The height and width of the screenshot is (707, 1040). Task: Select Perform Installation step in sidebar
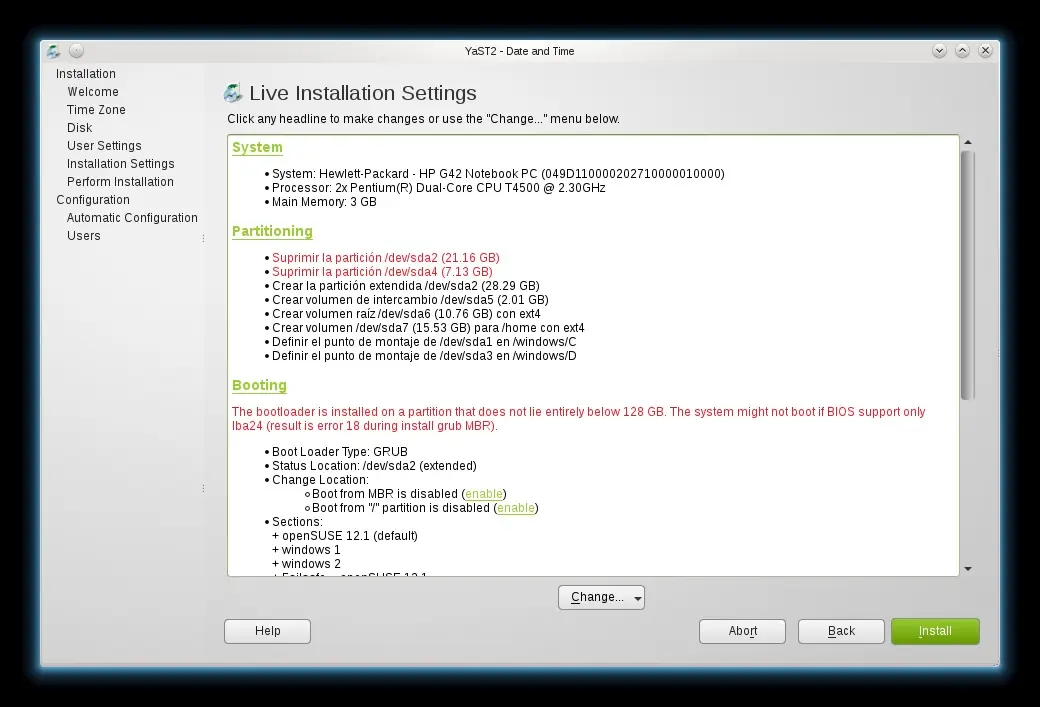coord(120,181)
